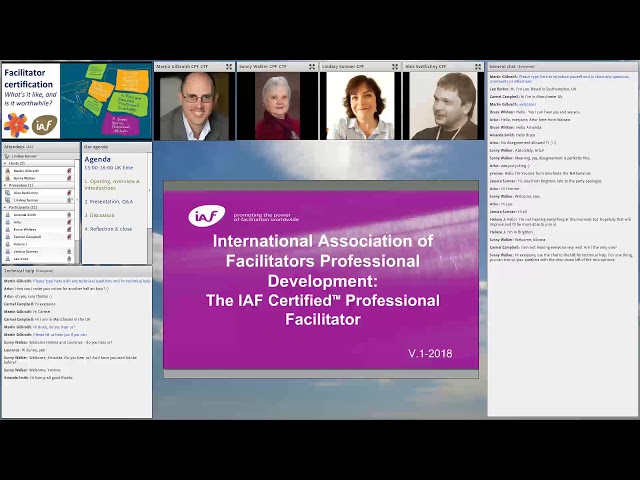
Task: Click status icon beside Lindsay Sumner in Presenters list
Action: [x=69, y=200]
